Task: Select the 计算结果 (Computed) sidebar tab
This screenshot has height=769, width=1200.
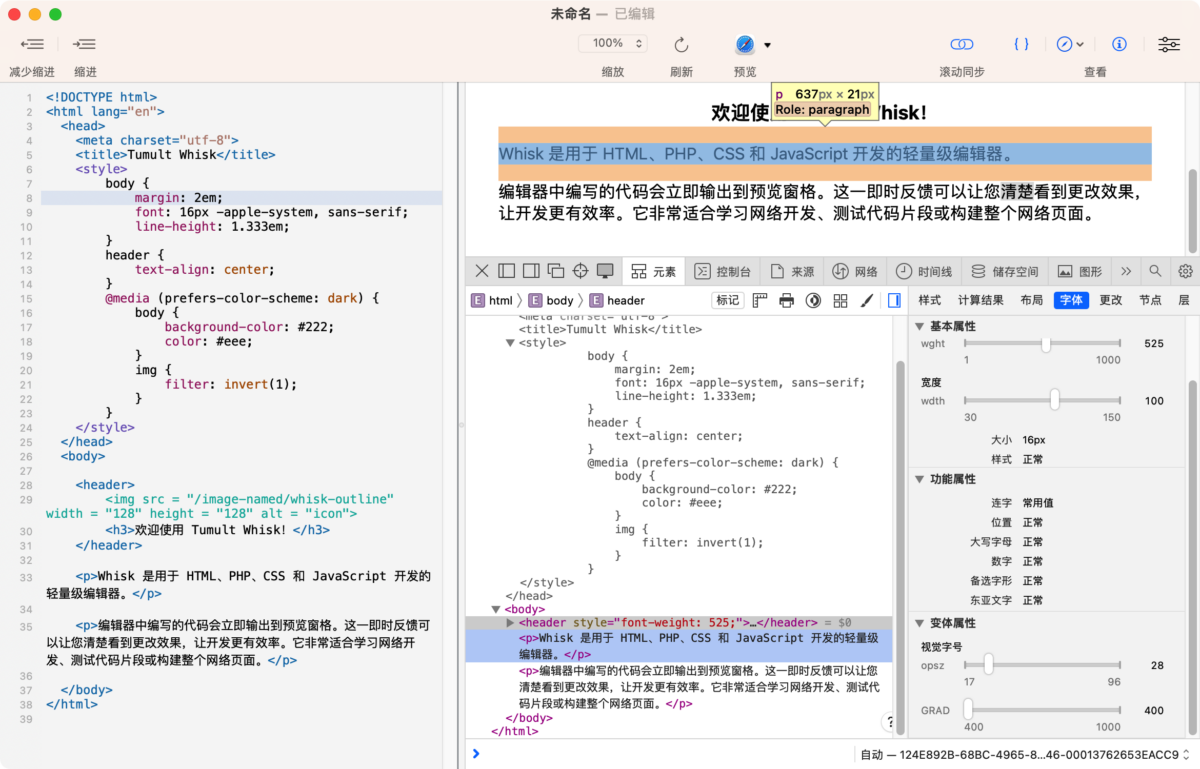Action: [981, 300]
